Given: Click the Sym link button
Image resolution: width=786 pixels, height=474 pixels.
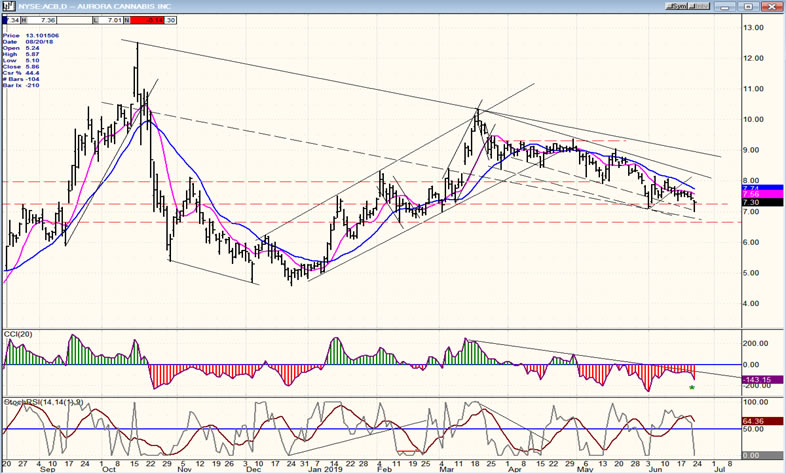Looking at the screenshot, I should pos(679,5).
